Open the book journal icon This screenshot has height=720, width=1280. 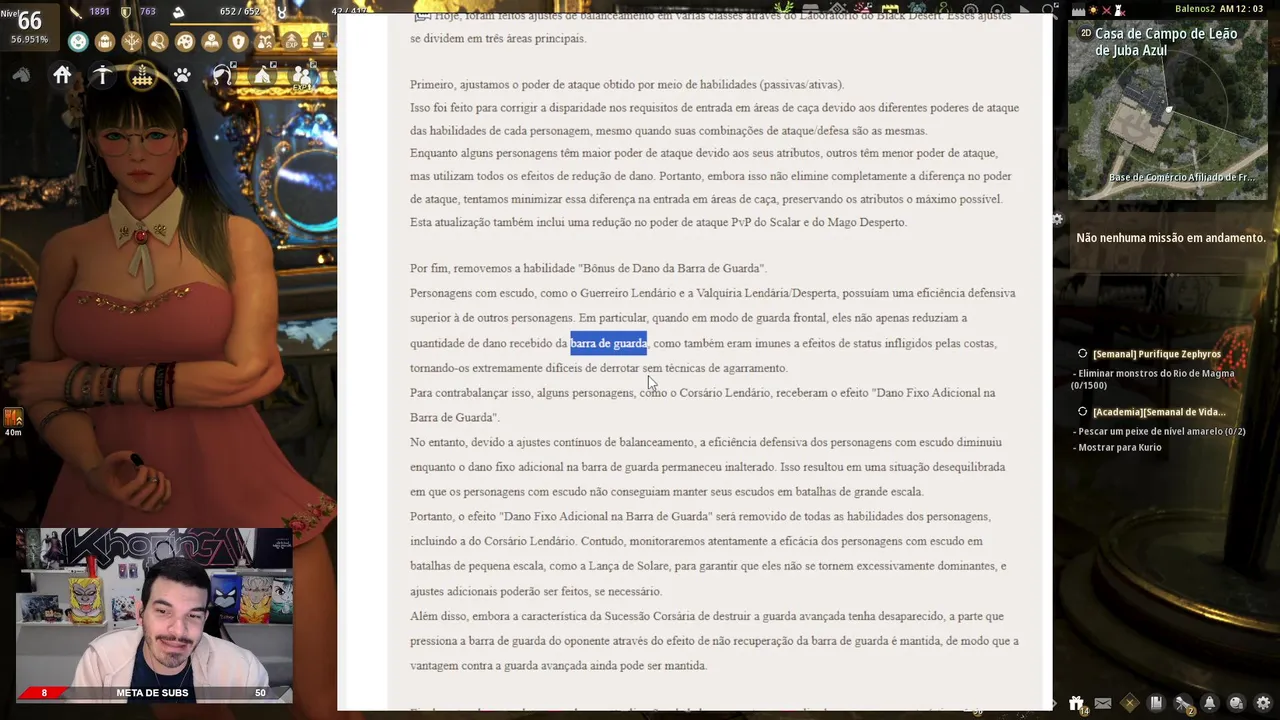point(1156,703)
